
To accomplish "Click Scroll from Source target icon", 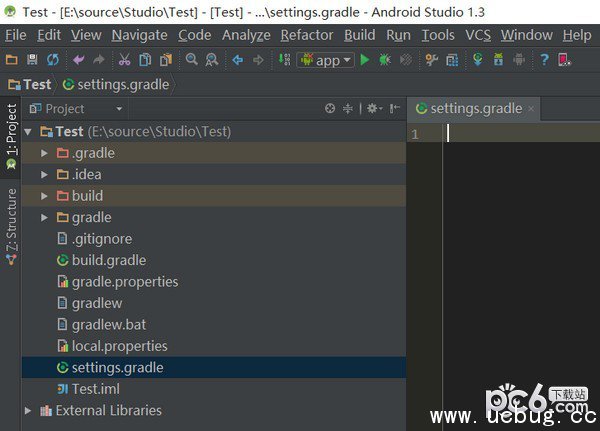I will (330, 109).
